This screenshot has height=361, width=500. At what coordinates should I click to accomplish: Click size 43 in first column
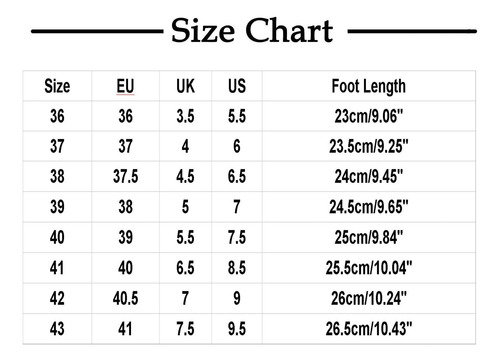(x=57, y=329)
